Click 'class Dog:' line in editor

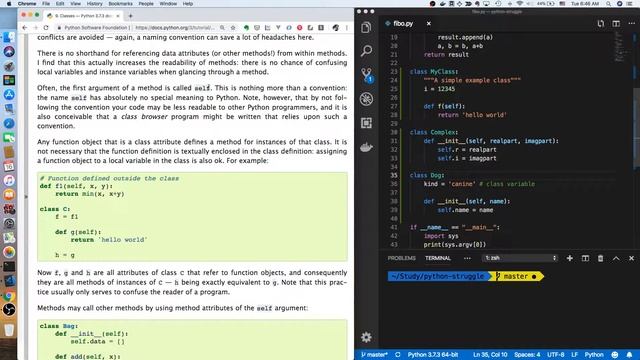pos(427,175)
